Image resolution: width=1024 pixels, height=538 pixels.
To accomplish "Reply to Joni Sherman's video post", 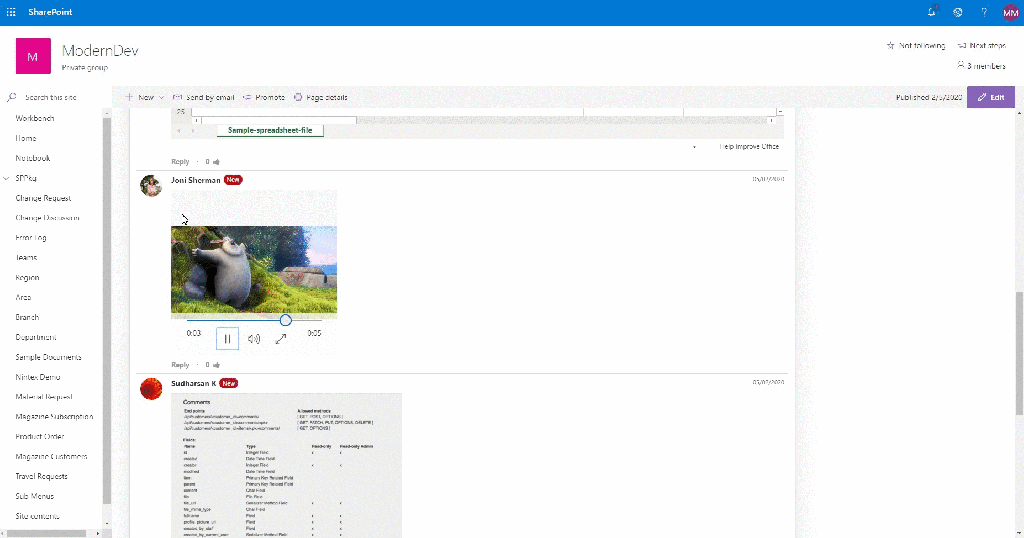I will coord(180,365).
